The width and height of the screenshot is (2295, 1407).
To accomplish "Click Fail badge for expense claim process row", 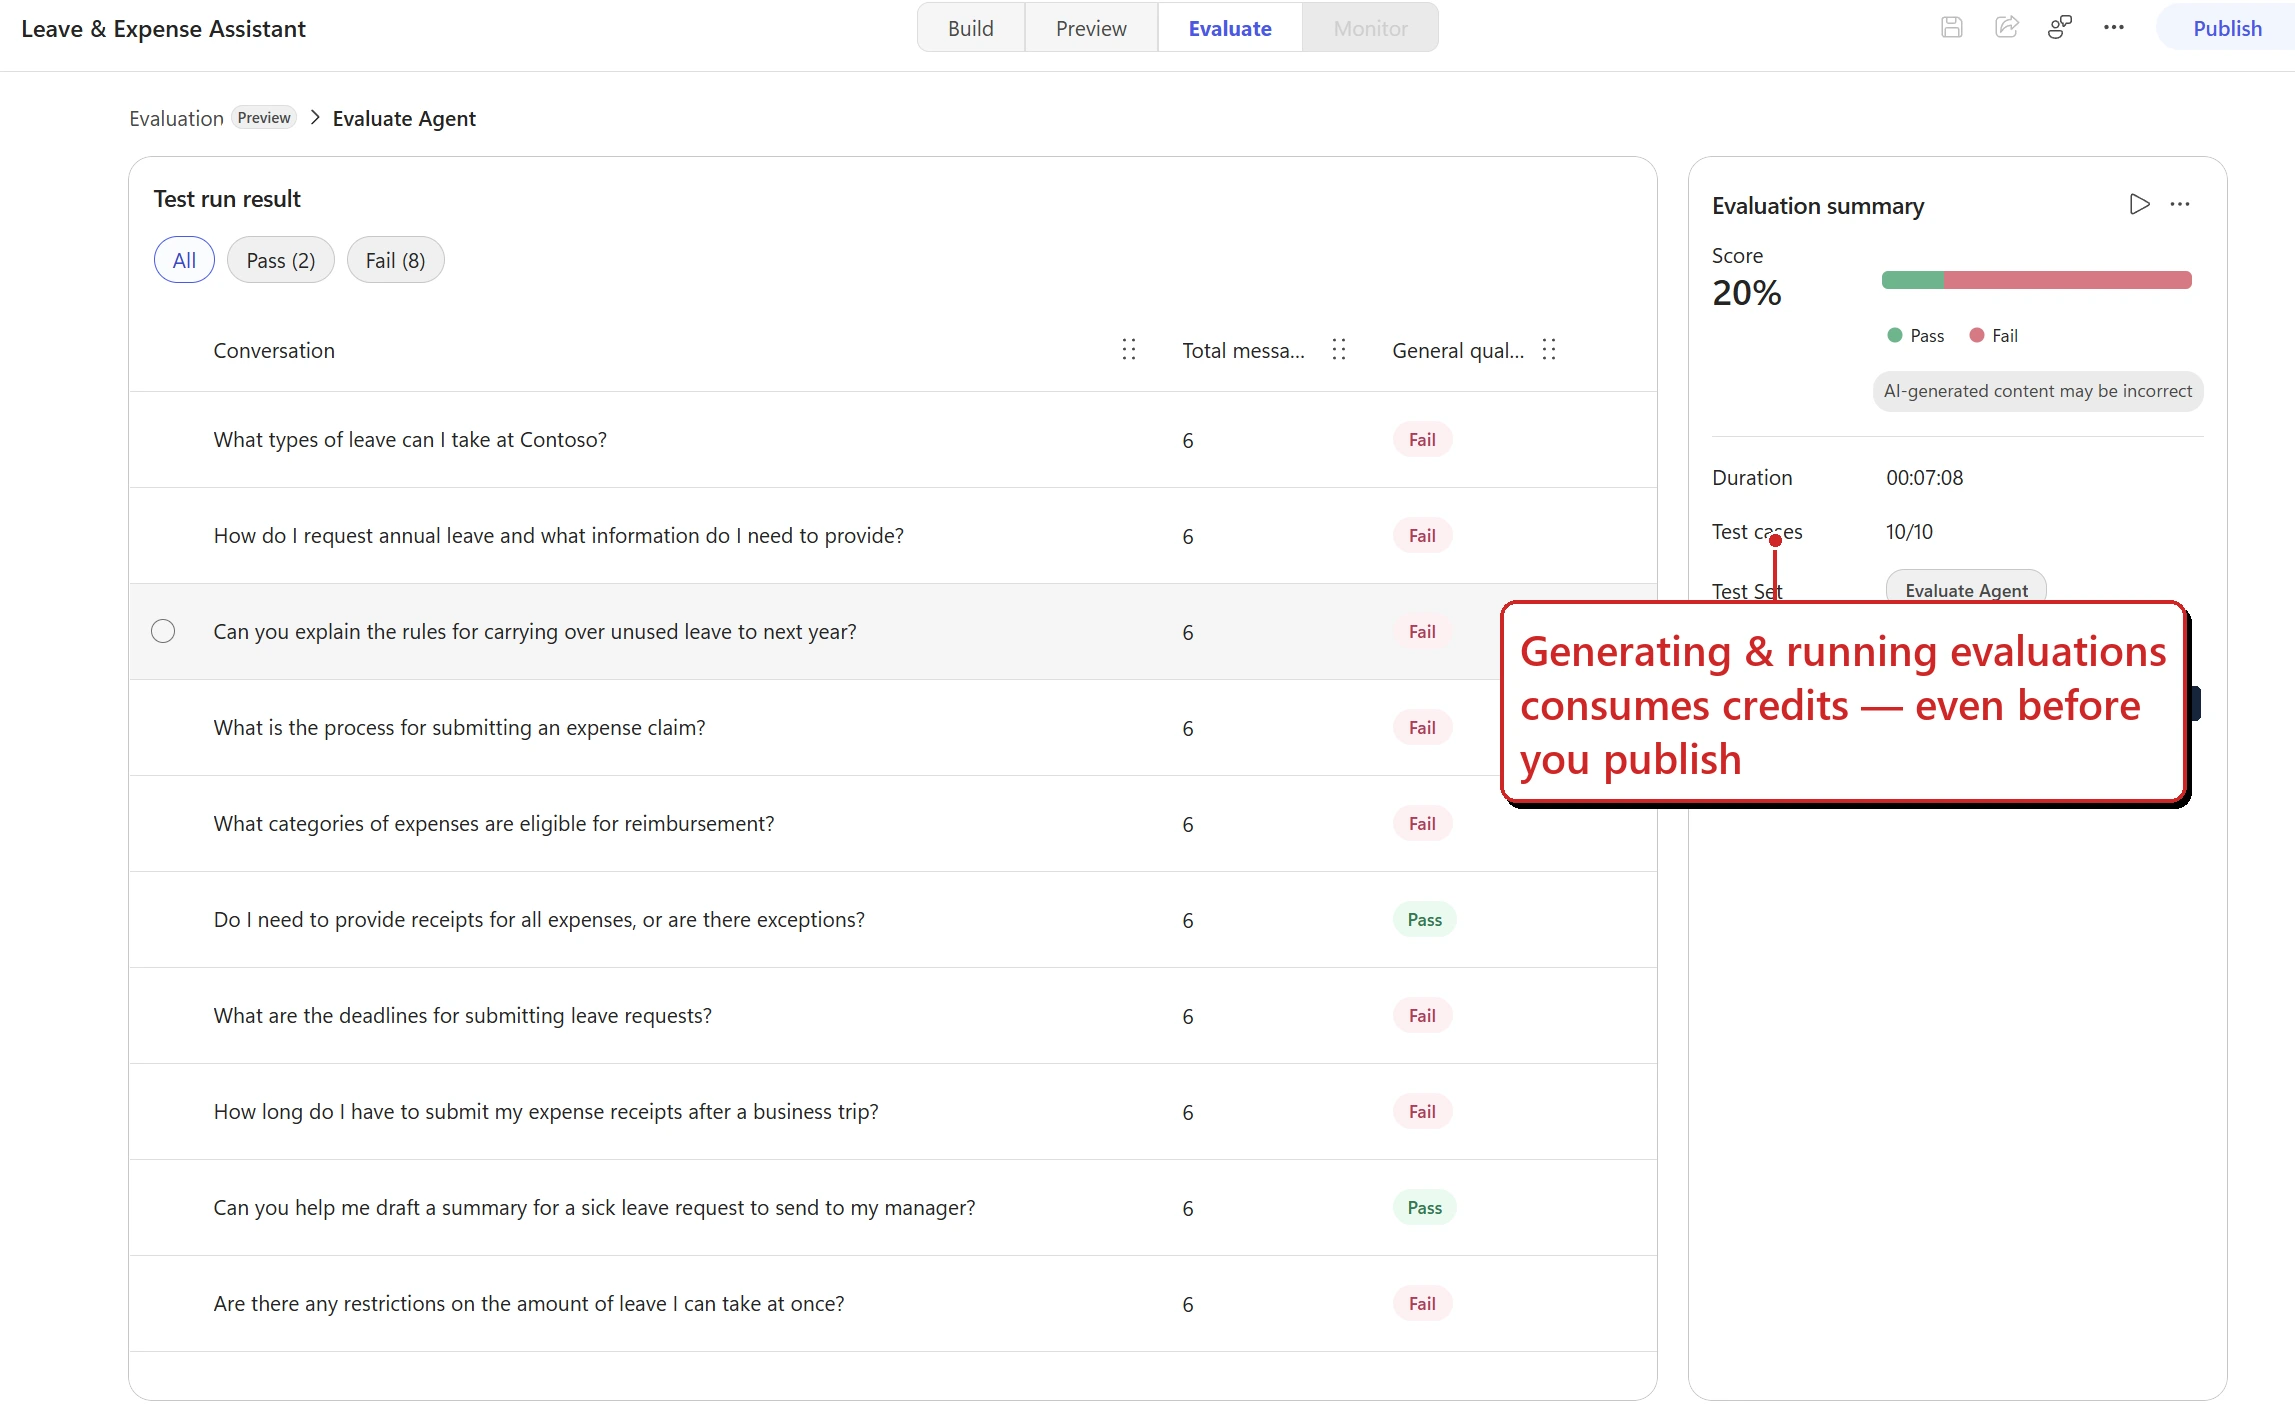I will 1422,727.
